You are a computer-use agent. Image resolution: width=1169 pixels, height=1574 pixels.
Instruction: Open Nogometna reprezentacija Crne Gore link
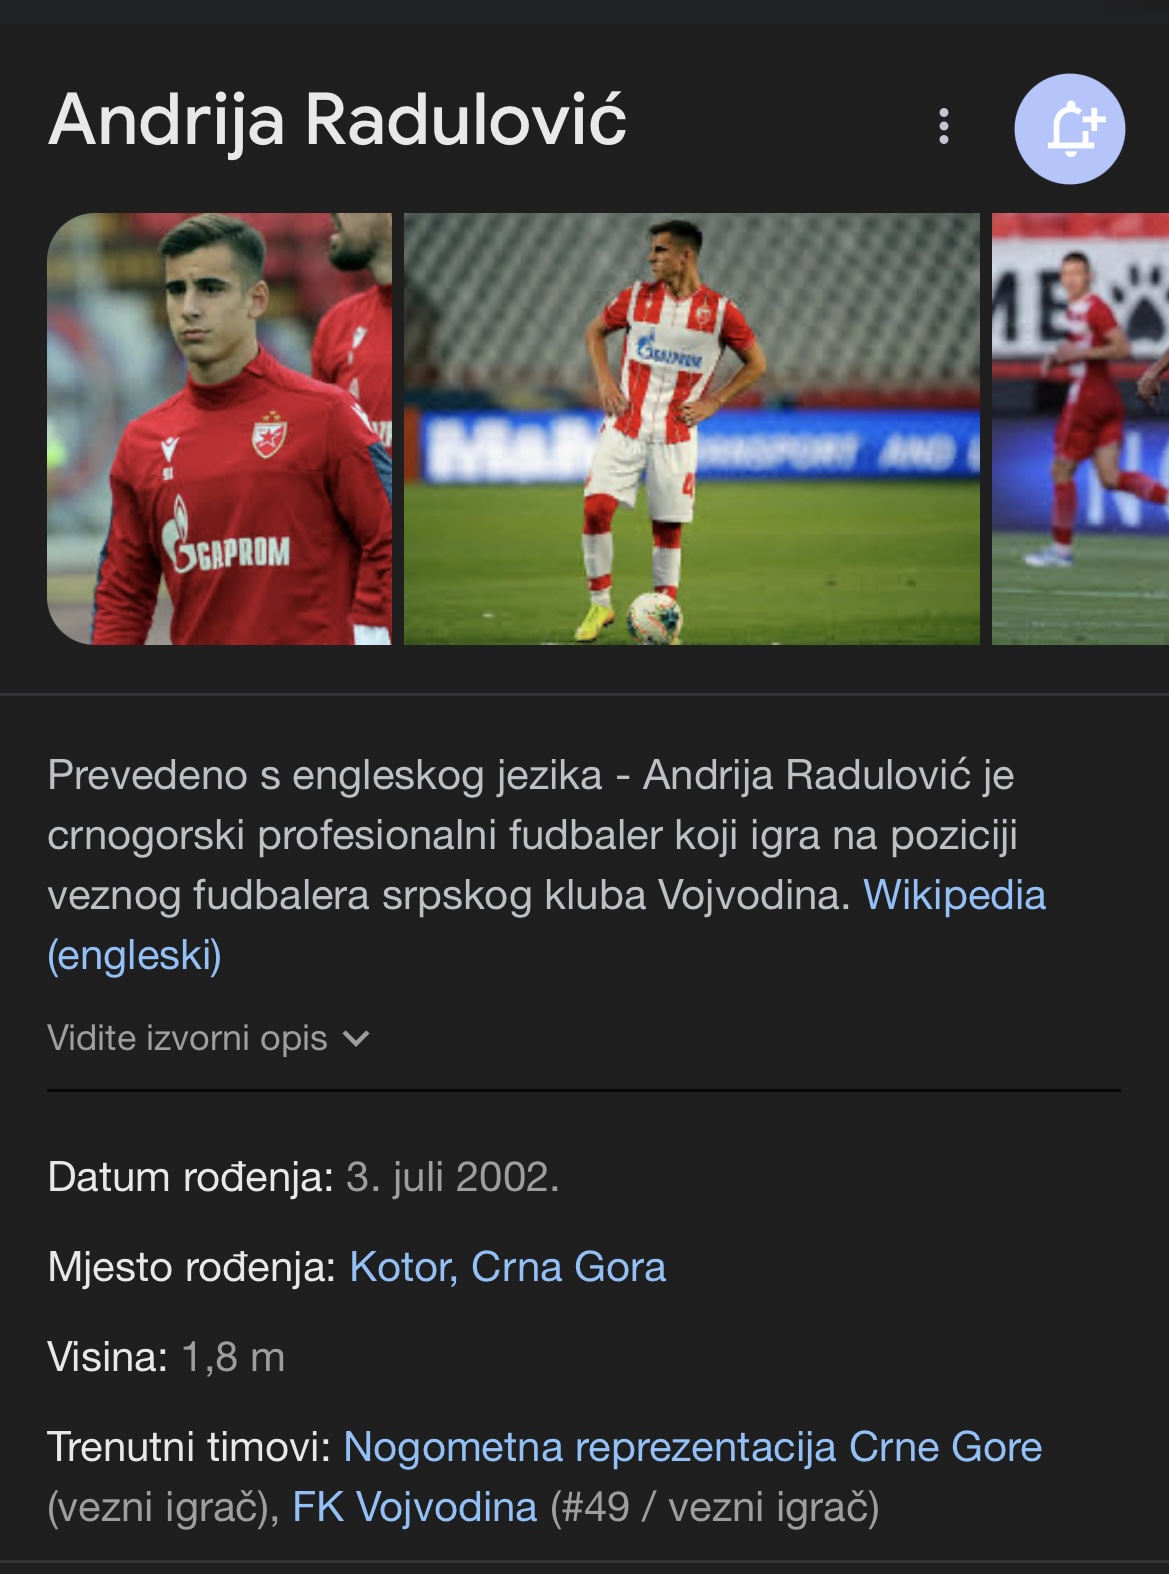692,1447
